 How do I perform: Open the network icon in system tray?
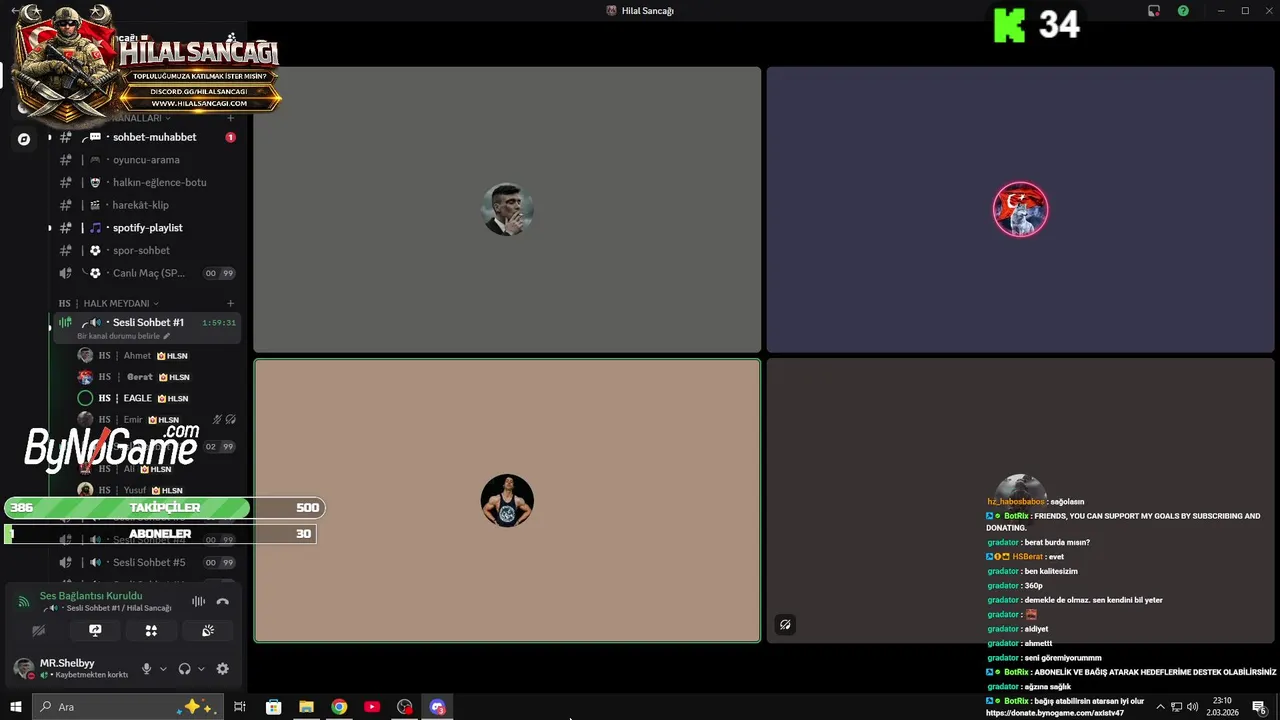pyautogui.click(x=1176, y=707)
